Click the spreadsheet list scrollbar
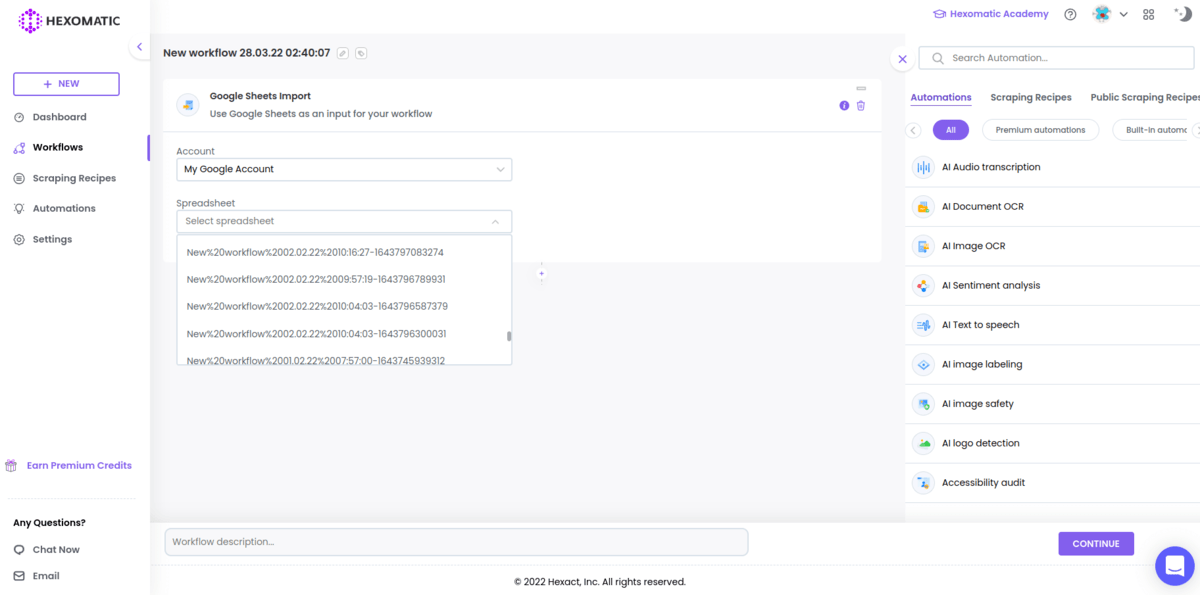The image size is (1200, 595). coord(509,337)
